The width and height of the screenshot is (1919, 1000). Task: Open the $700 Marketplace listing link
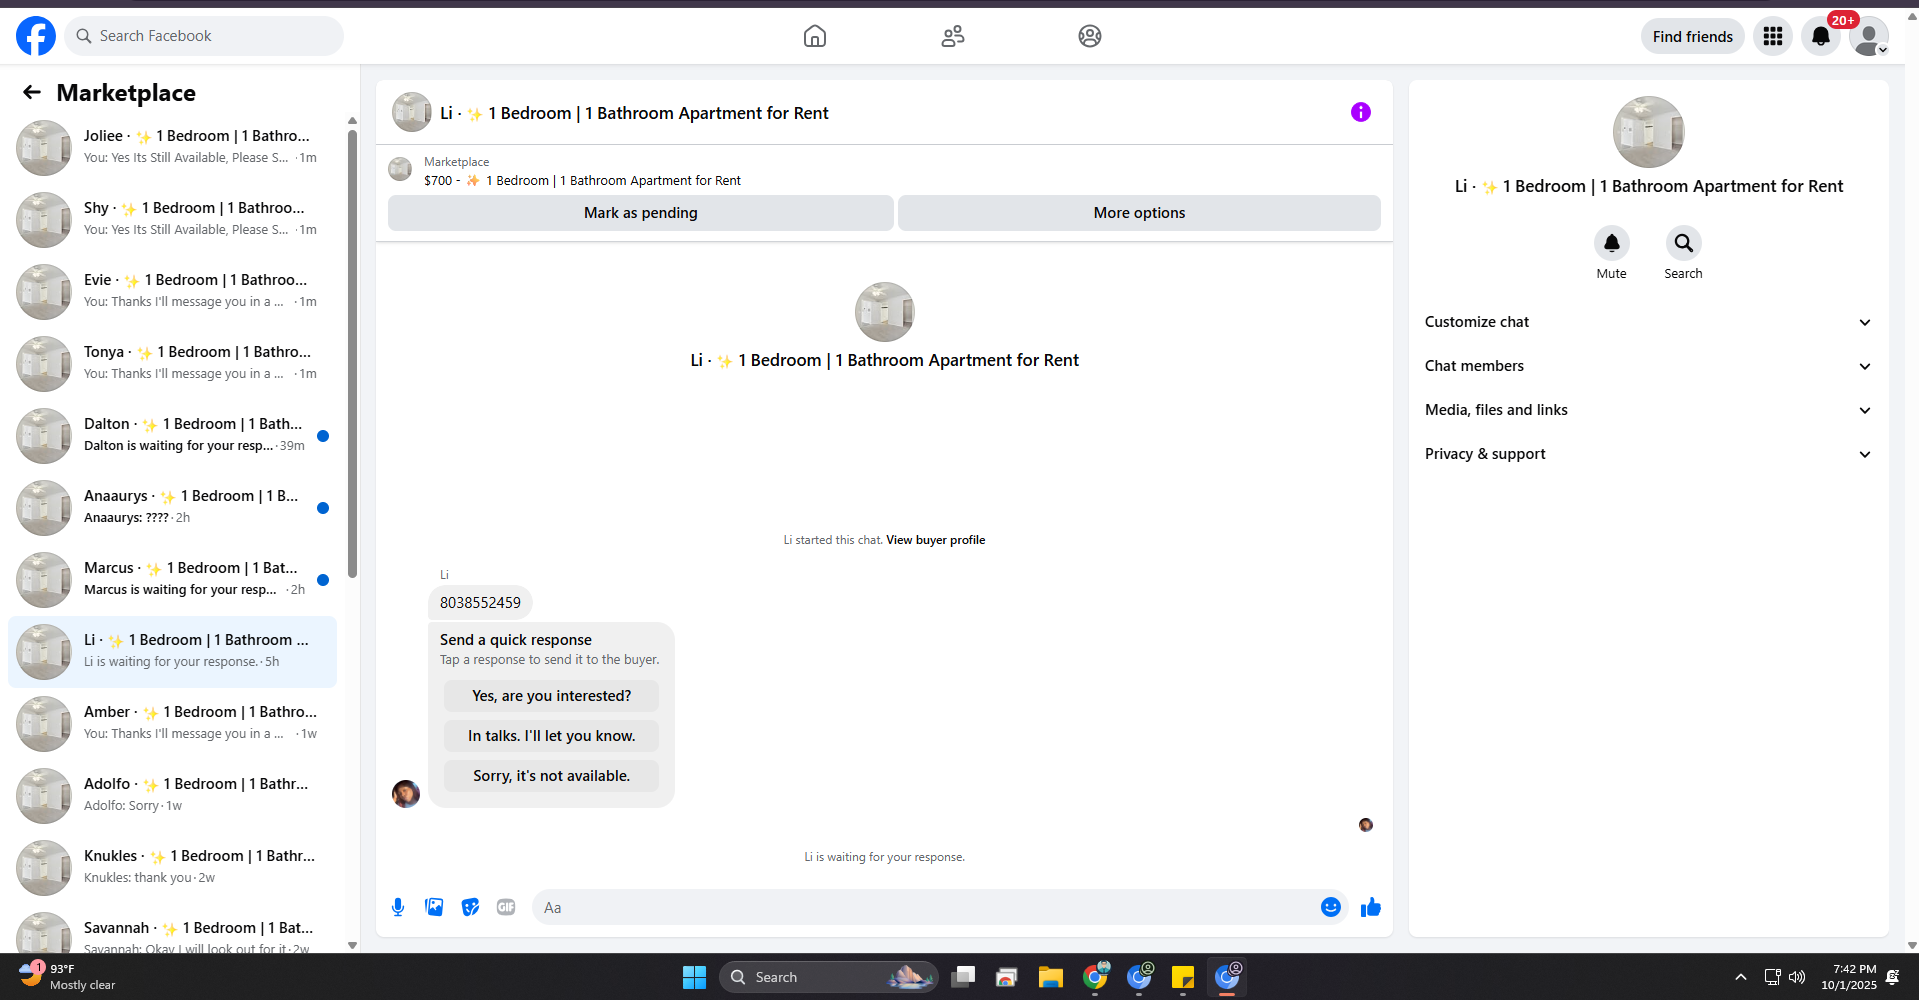pyautogui.click(x=582, y=181)
